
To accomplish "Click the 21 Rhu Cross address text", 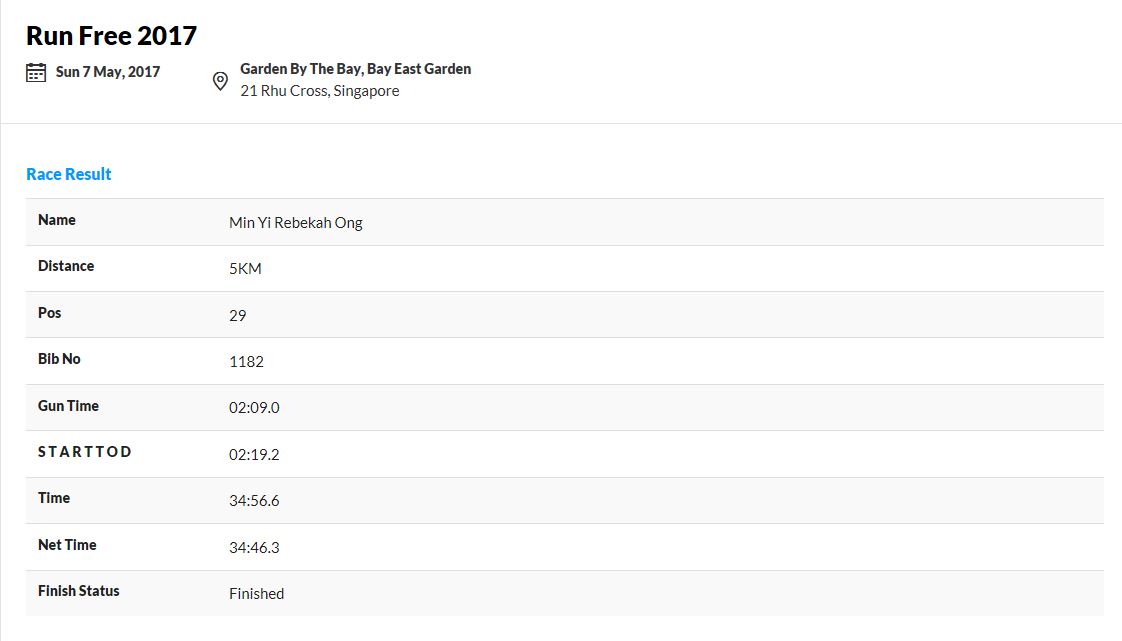I will point(320,91).
